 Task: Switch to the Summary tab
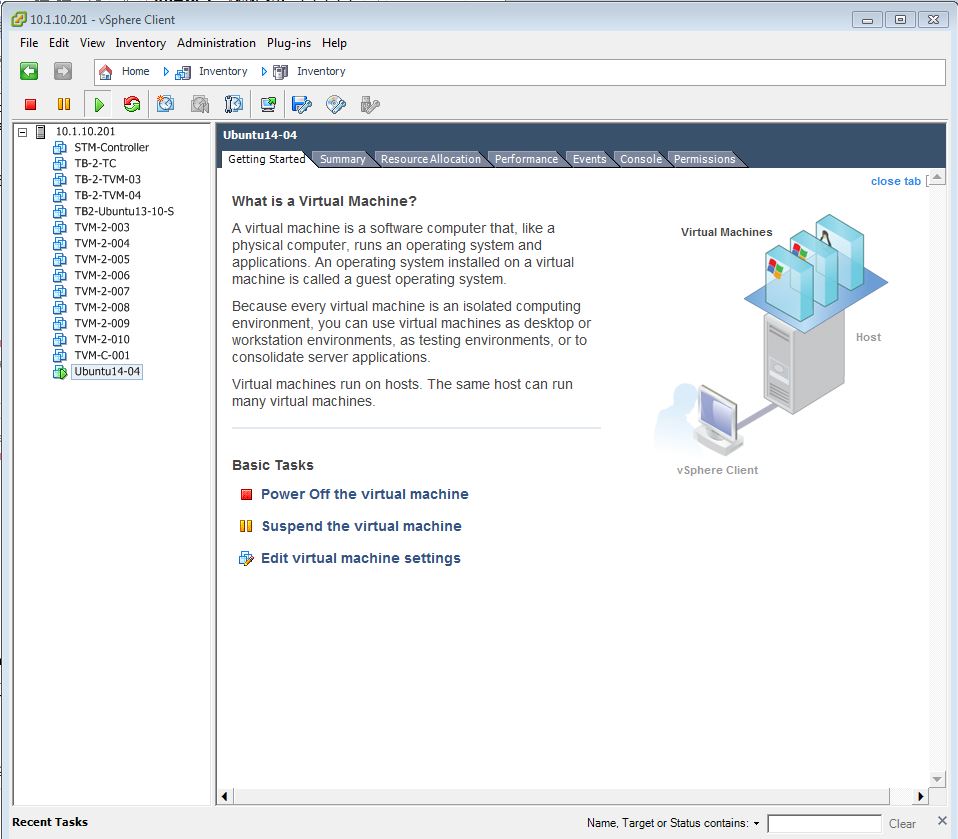tap(342, 159)
